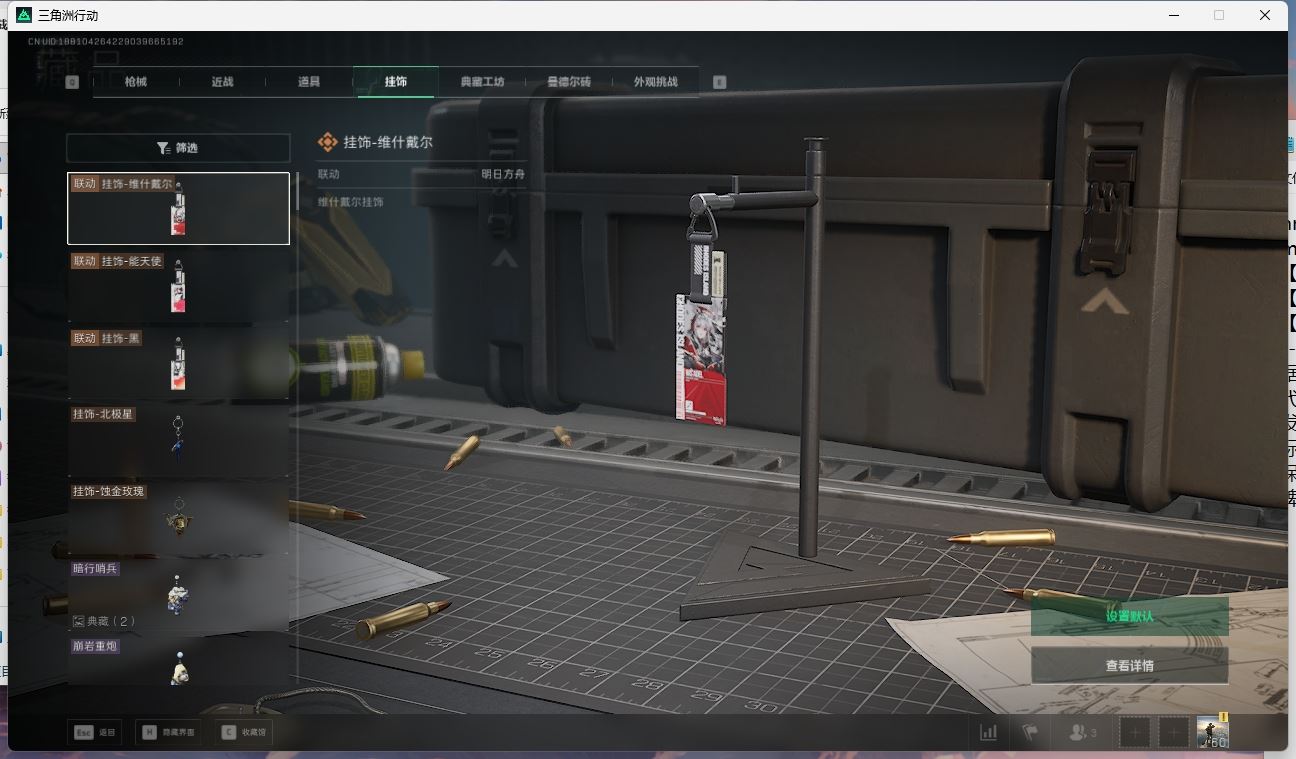The width and height of the screenshot is (1296, 759).
Task: Click the 设置默认 button
Action: 1128,617
